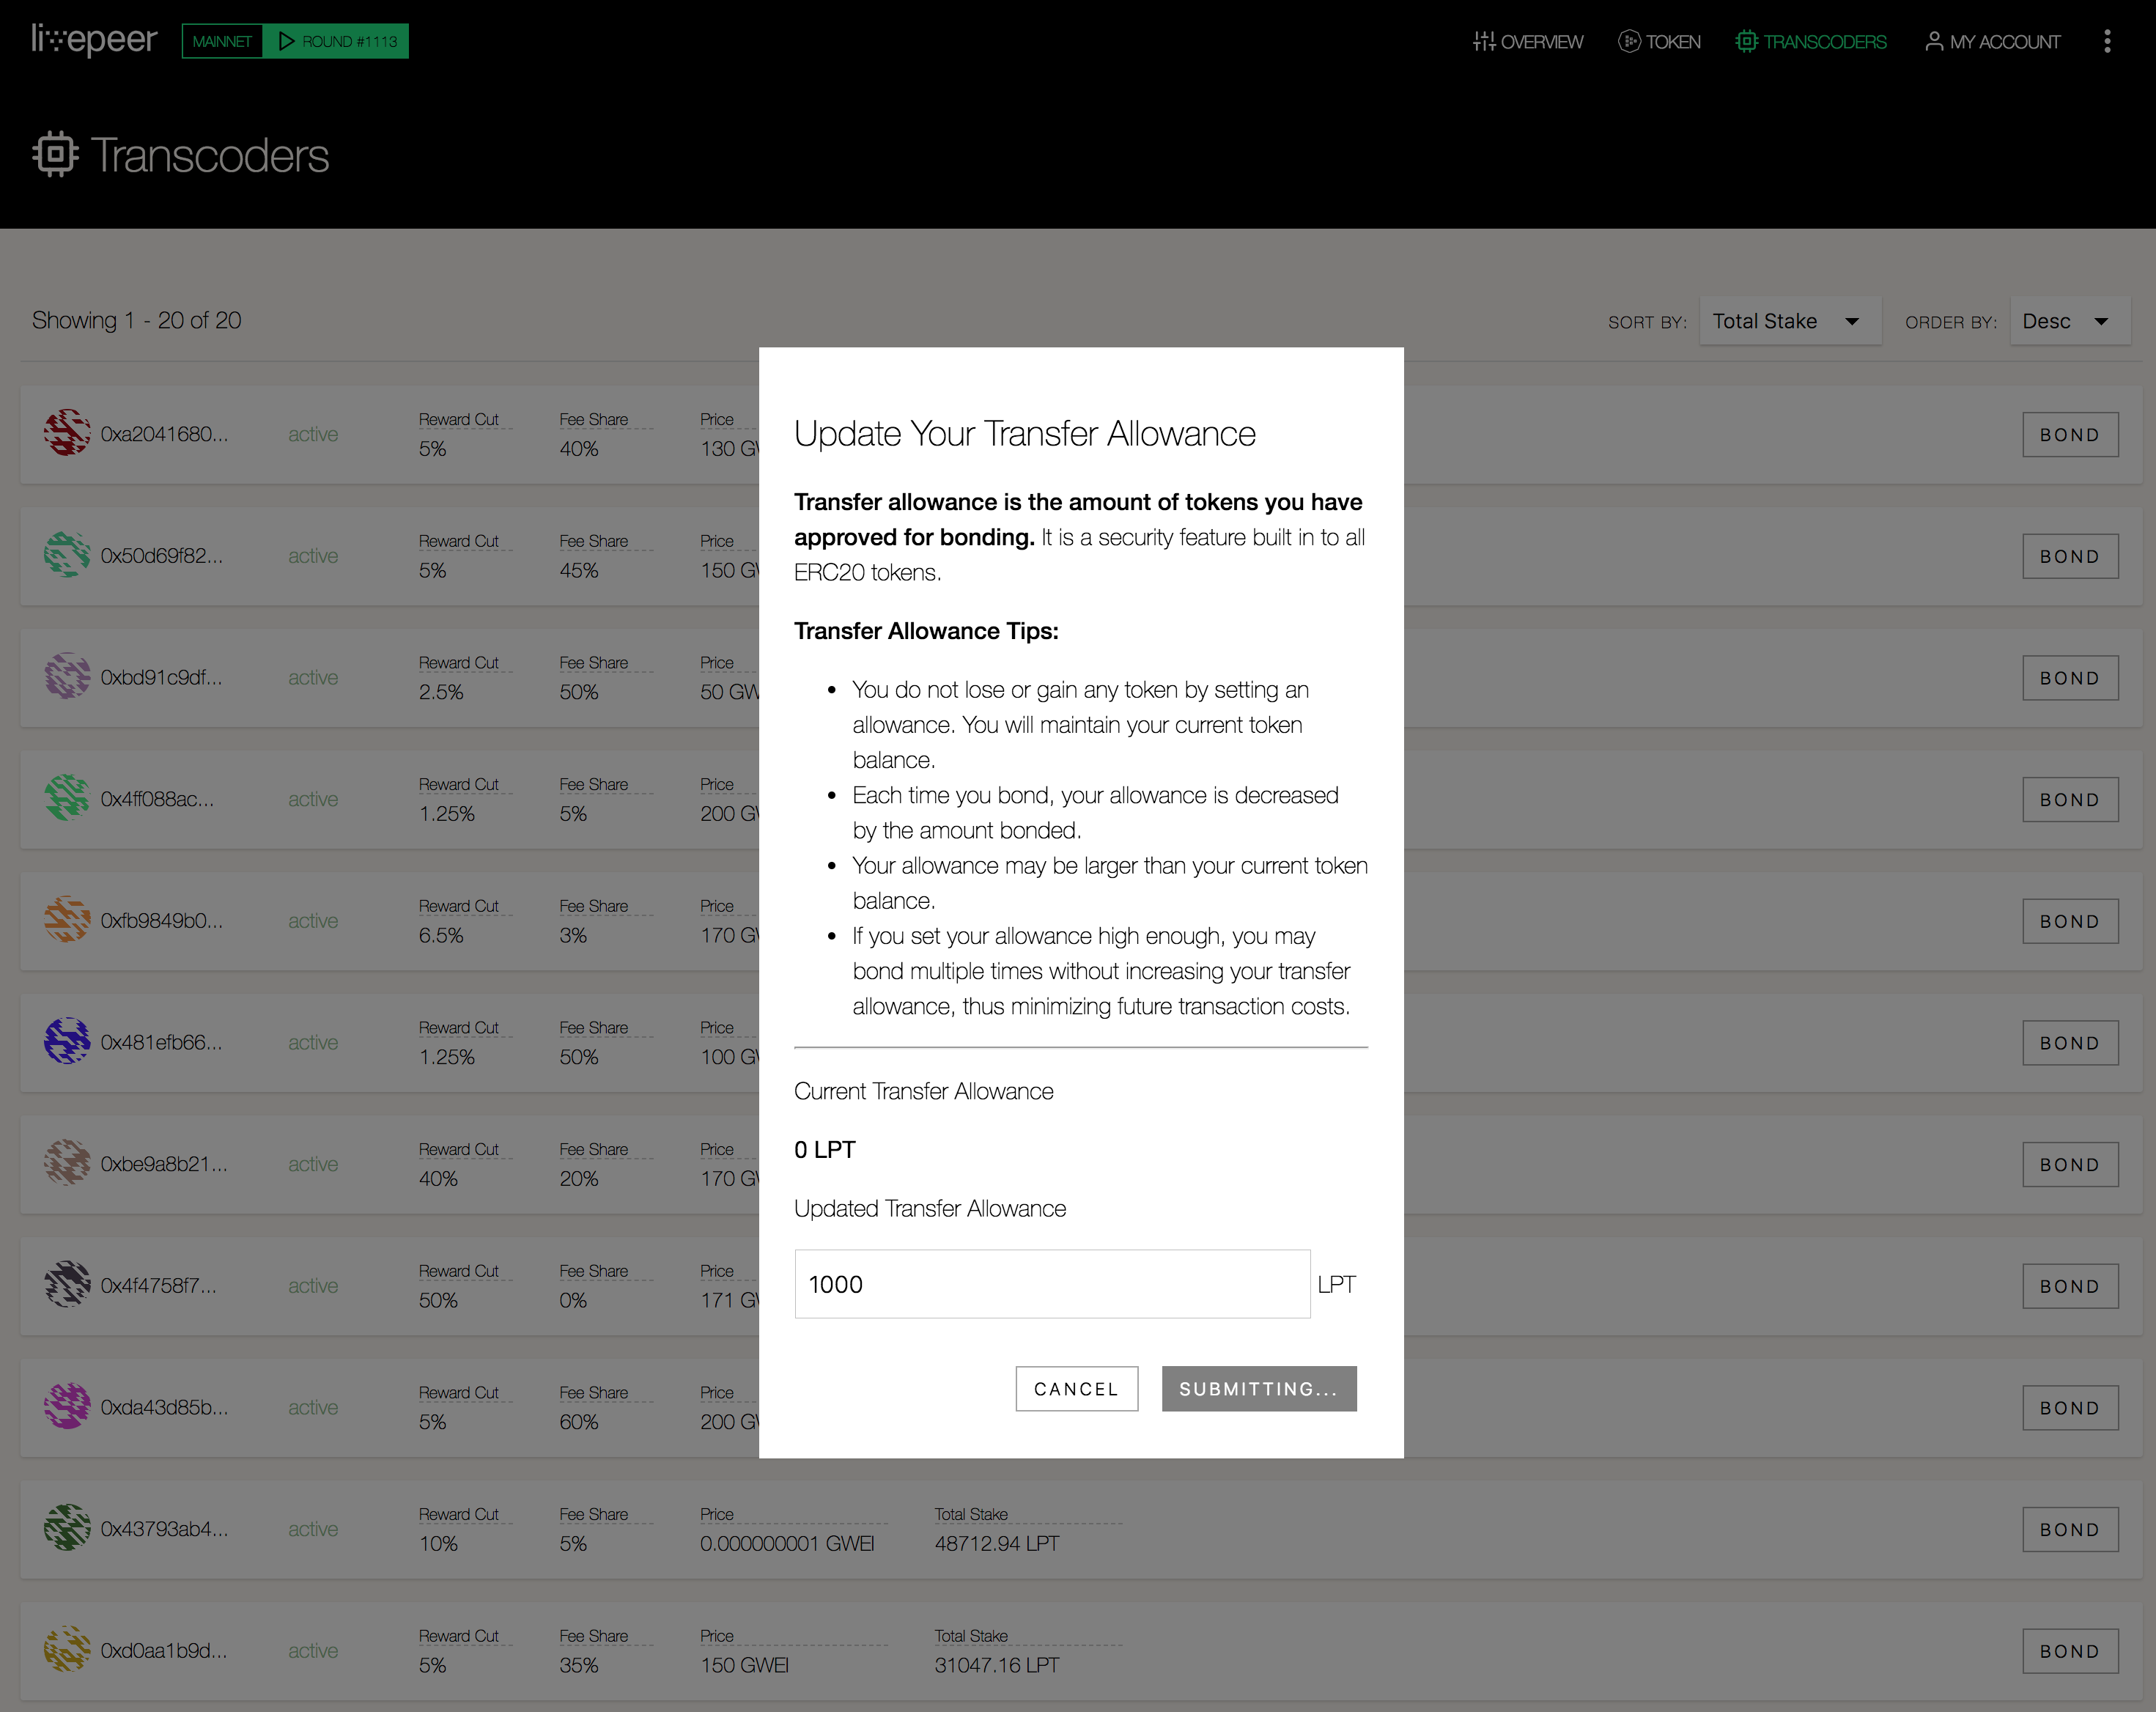This screenshot has width=2156, height=1712.
Task: Select the Transcoders nav tab
Action: point(1811,41)
